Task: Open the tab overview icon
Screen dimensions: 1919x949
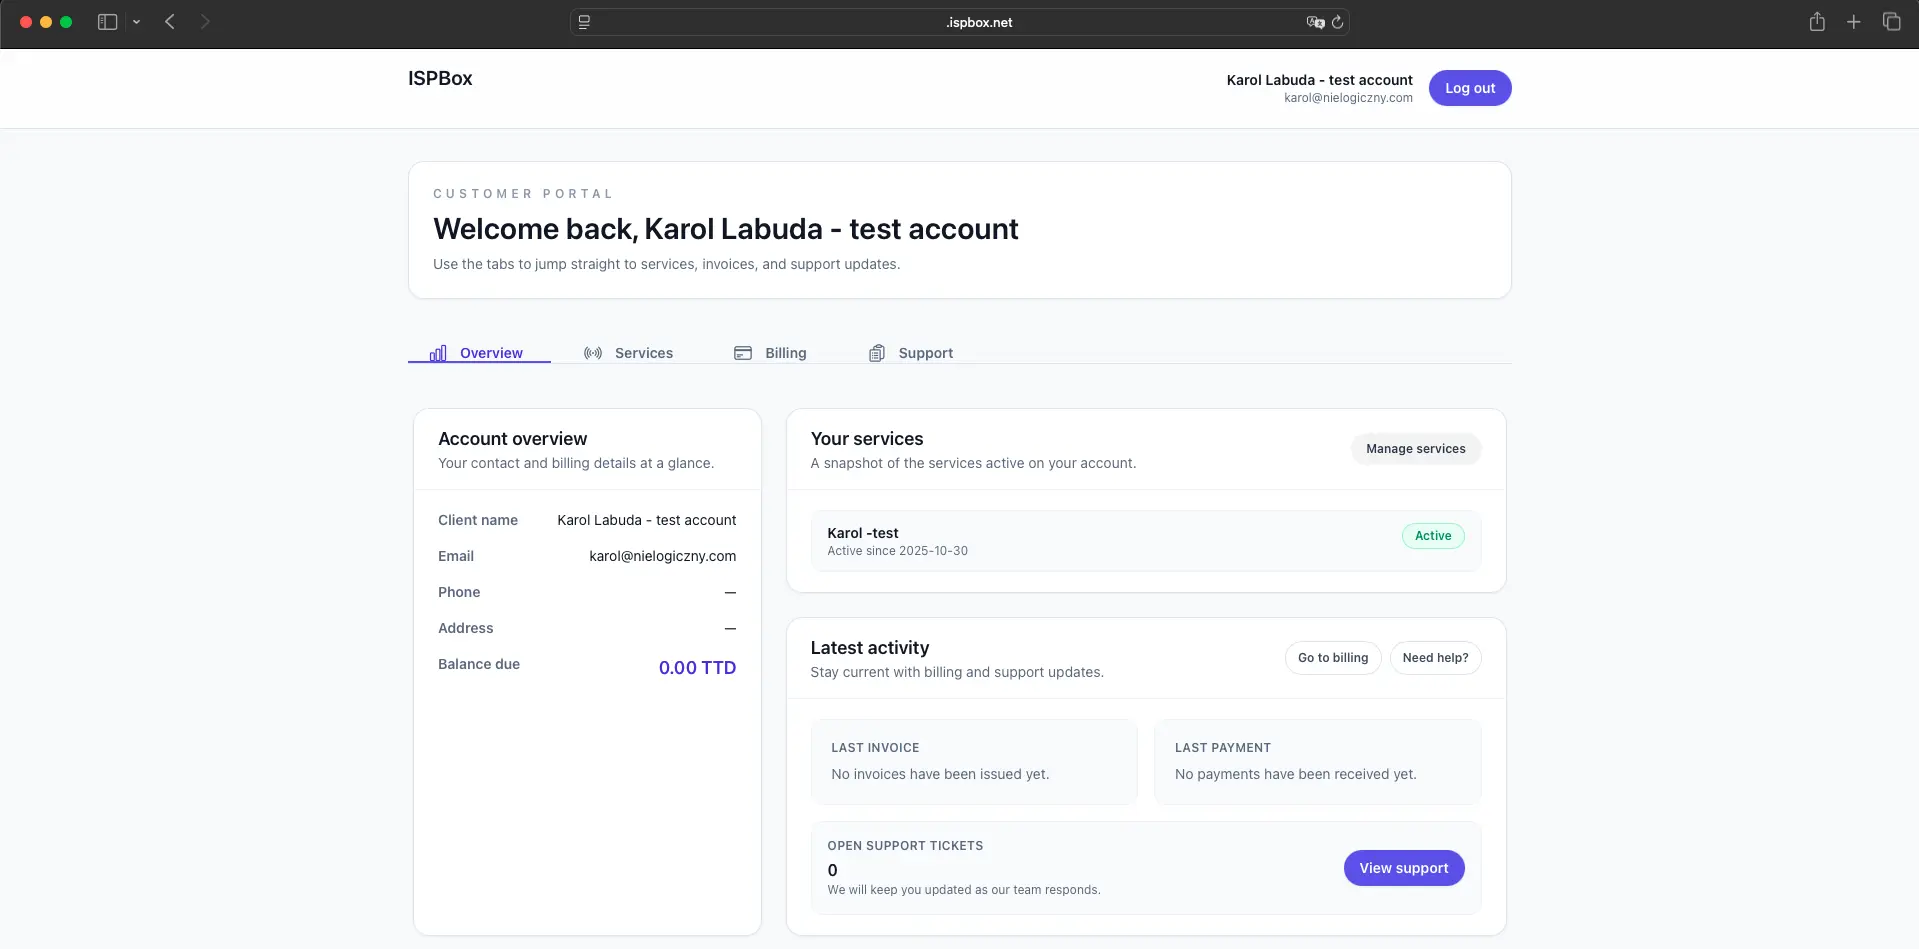Action: point(1892,21)
